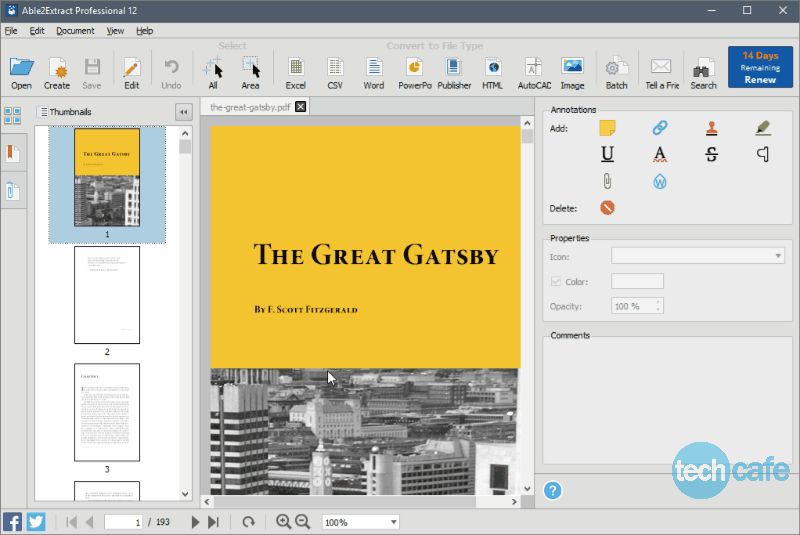Open the help question mark icon
The height and width of the screenshot is (535, 800).
[x=553, y=490]
